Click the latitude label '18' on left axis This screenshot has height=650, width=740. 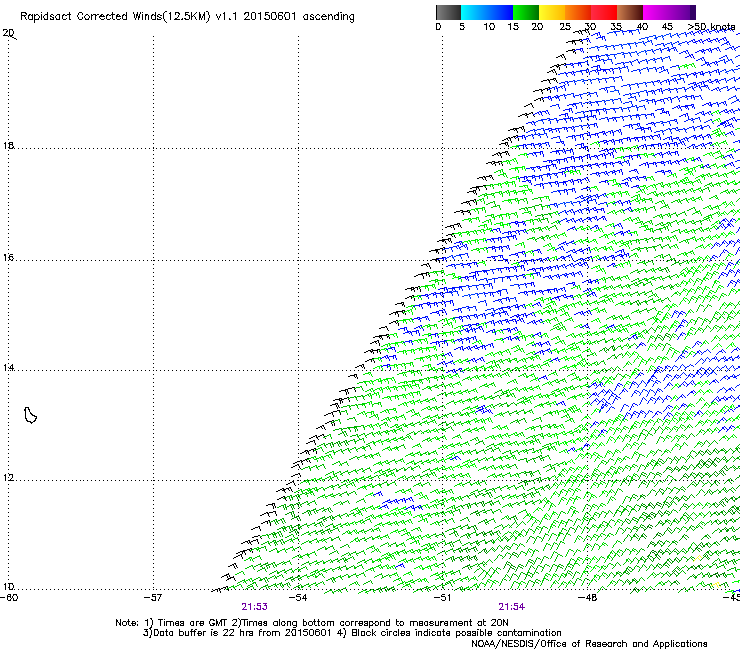tap(8, 145)
